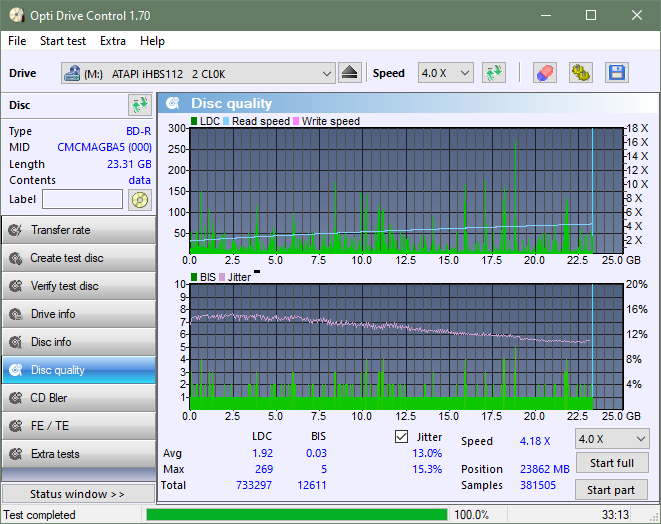
Task: Show the Status window panel
Action: (78, 494)
